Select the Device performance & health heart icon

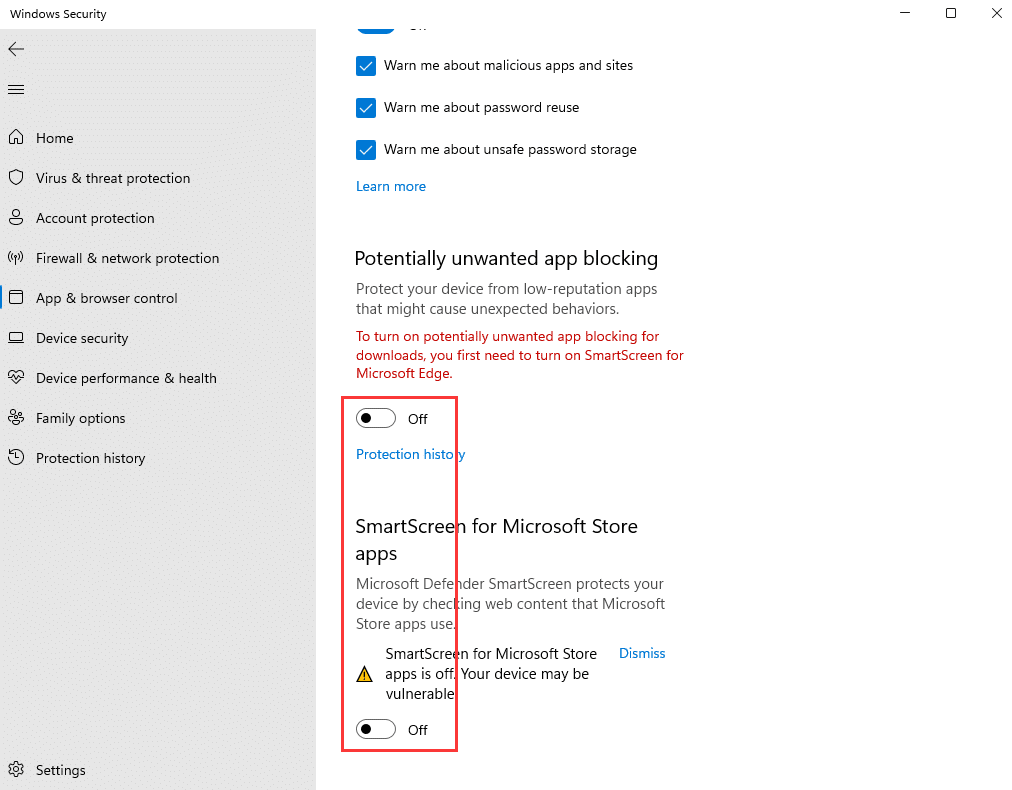16,378
